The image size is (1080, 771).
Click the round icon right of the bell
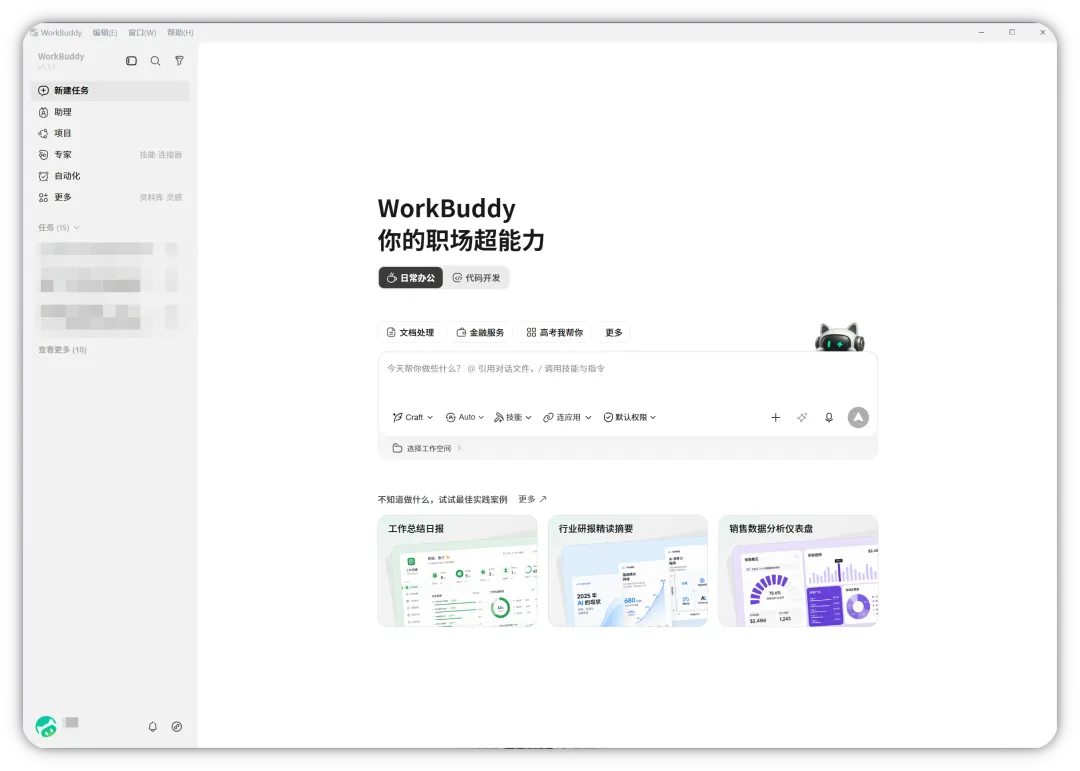[177, 727]
